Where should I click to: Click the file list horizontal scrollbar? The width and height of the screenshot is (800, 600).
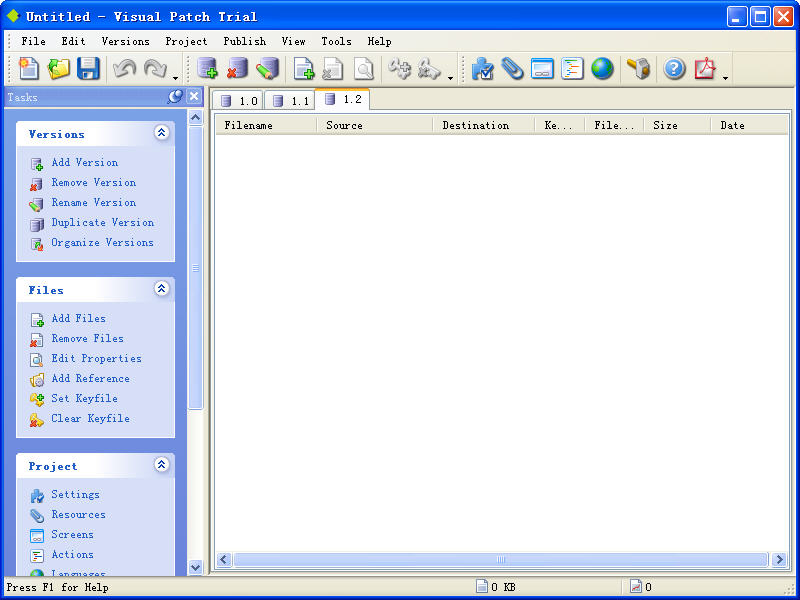tap(501, 560)
